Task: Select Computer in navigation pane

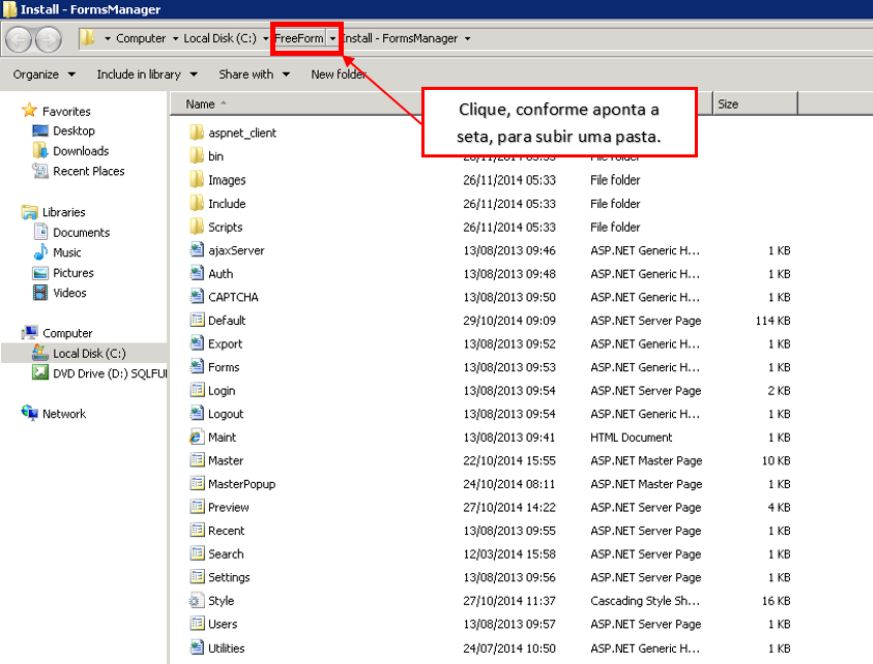Action: click(x=67, y=333)
